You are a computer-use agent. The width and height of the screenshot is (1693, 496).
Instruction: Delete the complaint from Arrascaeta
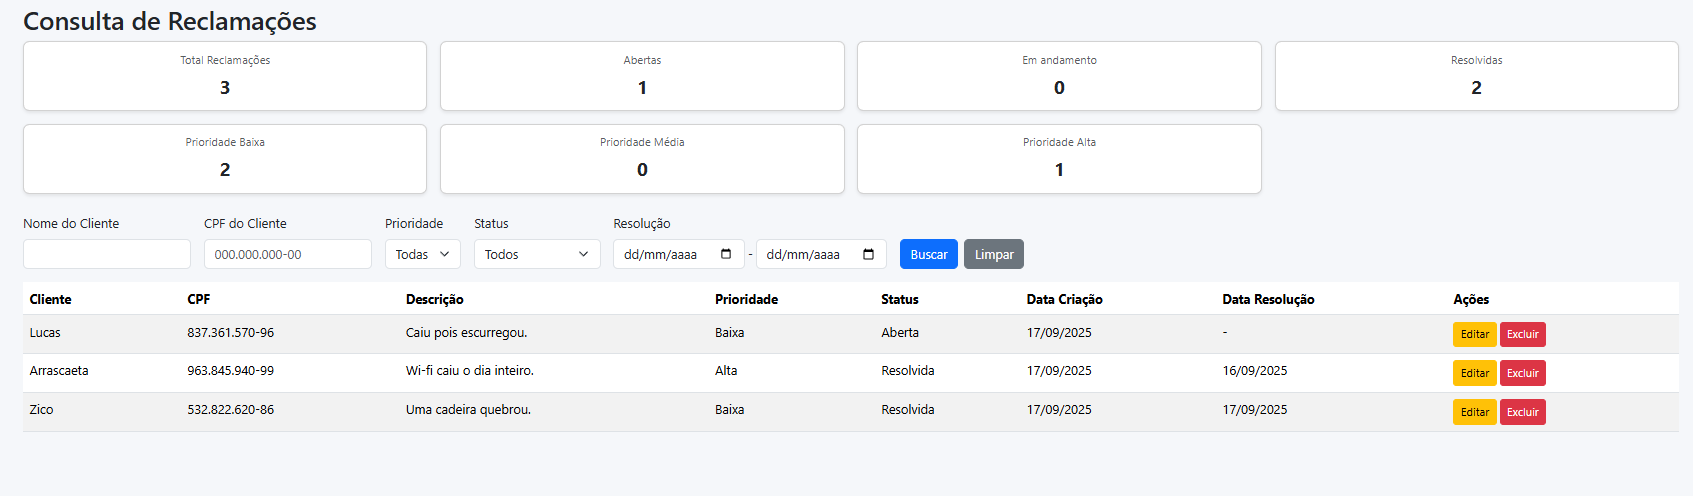point(1523,373)
